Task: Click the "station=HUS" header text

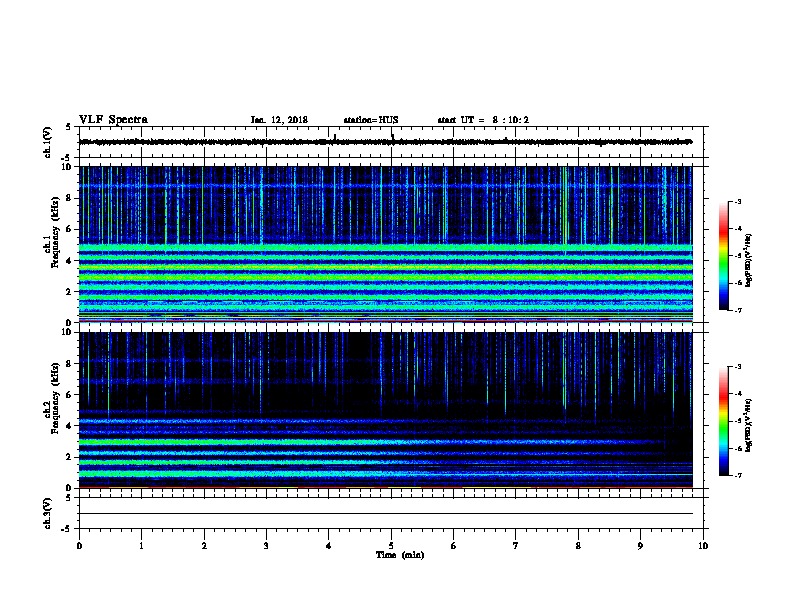Action: (371, 120)
